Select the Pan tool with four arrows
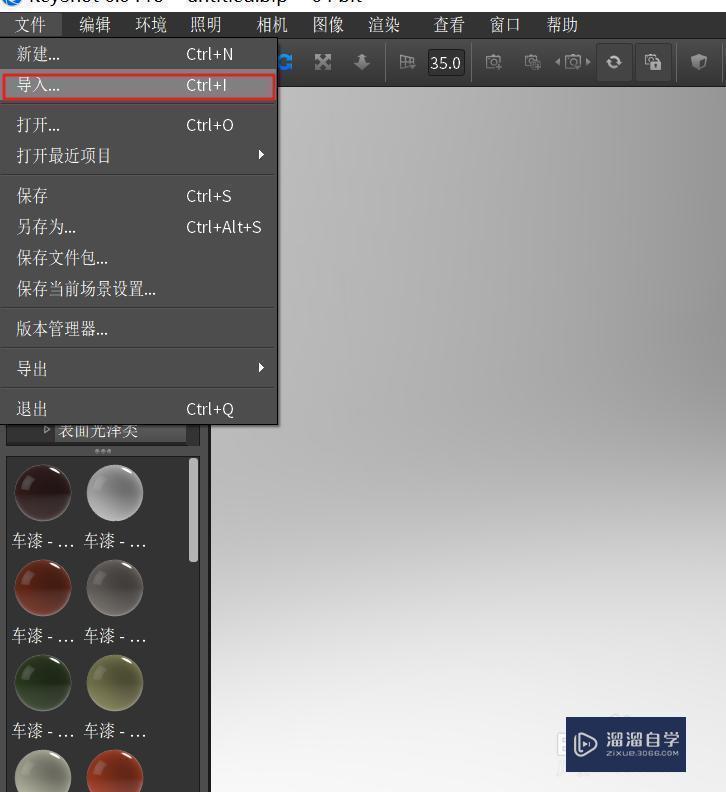 (x=323, y=62)
